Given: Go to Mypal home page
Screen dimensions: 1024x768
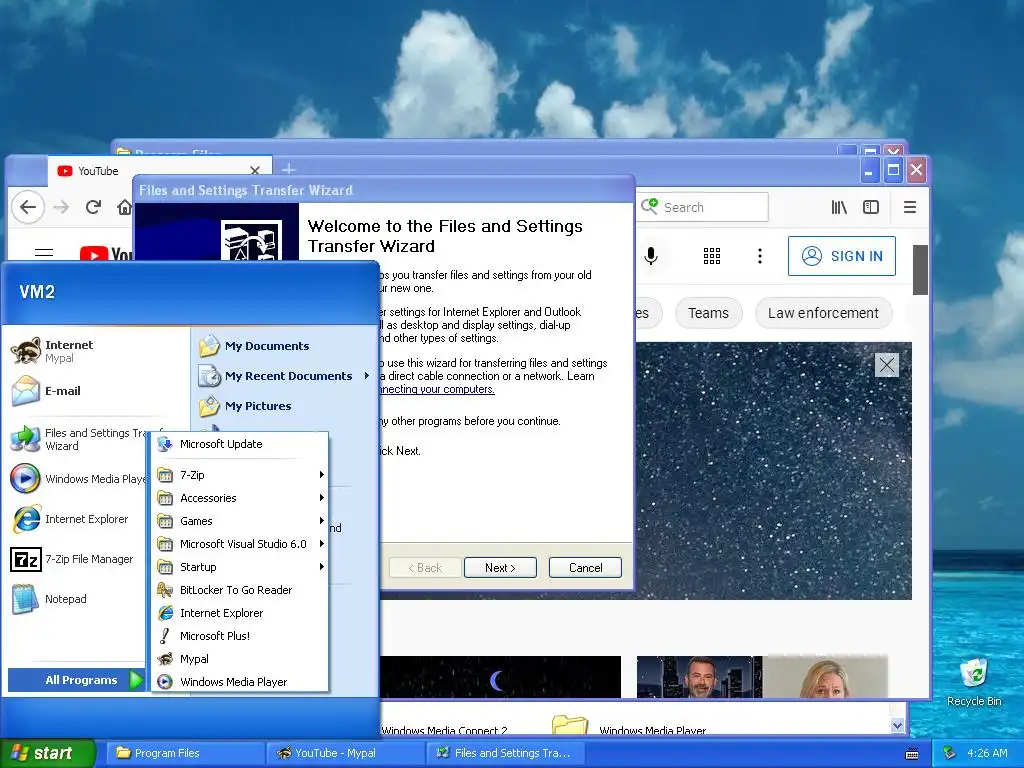Looking at the screenshot, I should click(124, 208).
